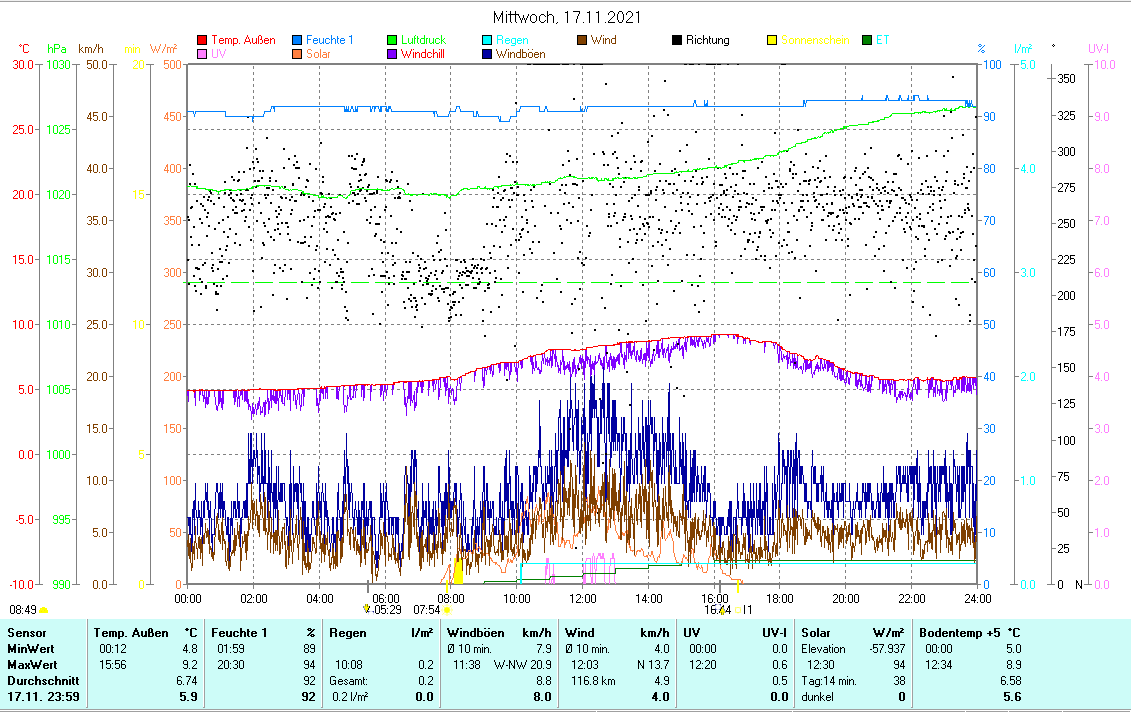The image size is (1131, 712).
Task: Click the yellow Sonnenschein legend square
Action: pyautogui.click(x=772, y=41)
